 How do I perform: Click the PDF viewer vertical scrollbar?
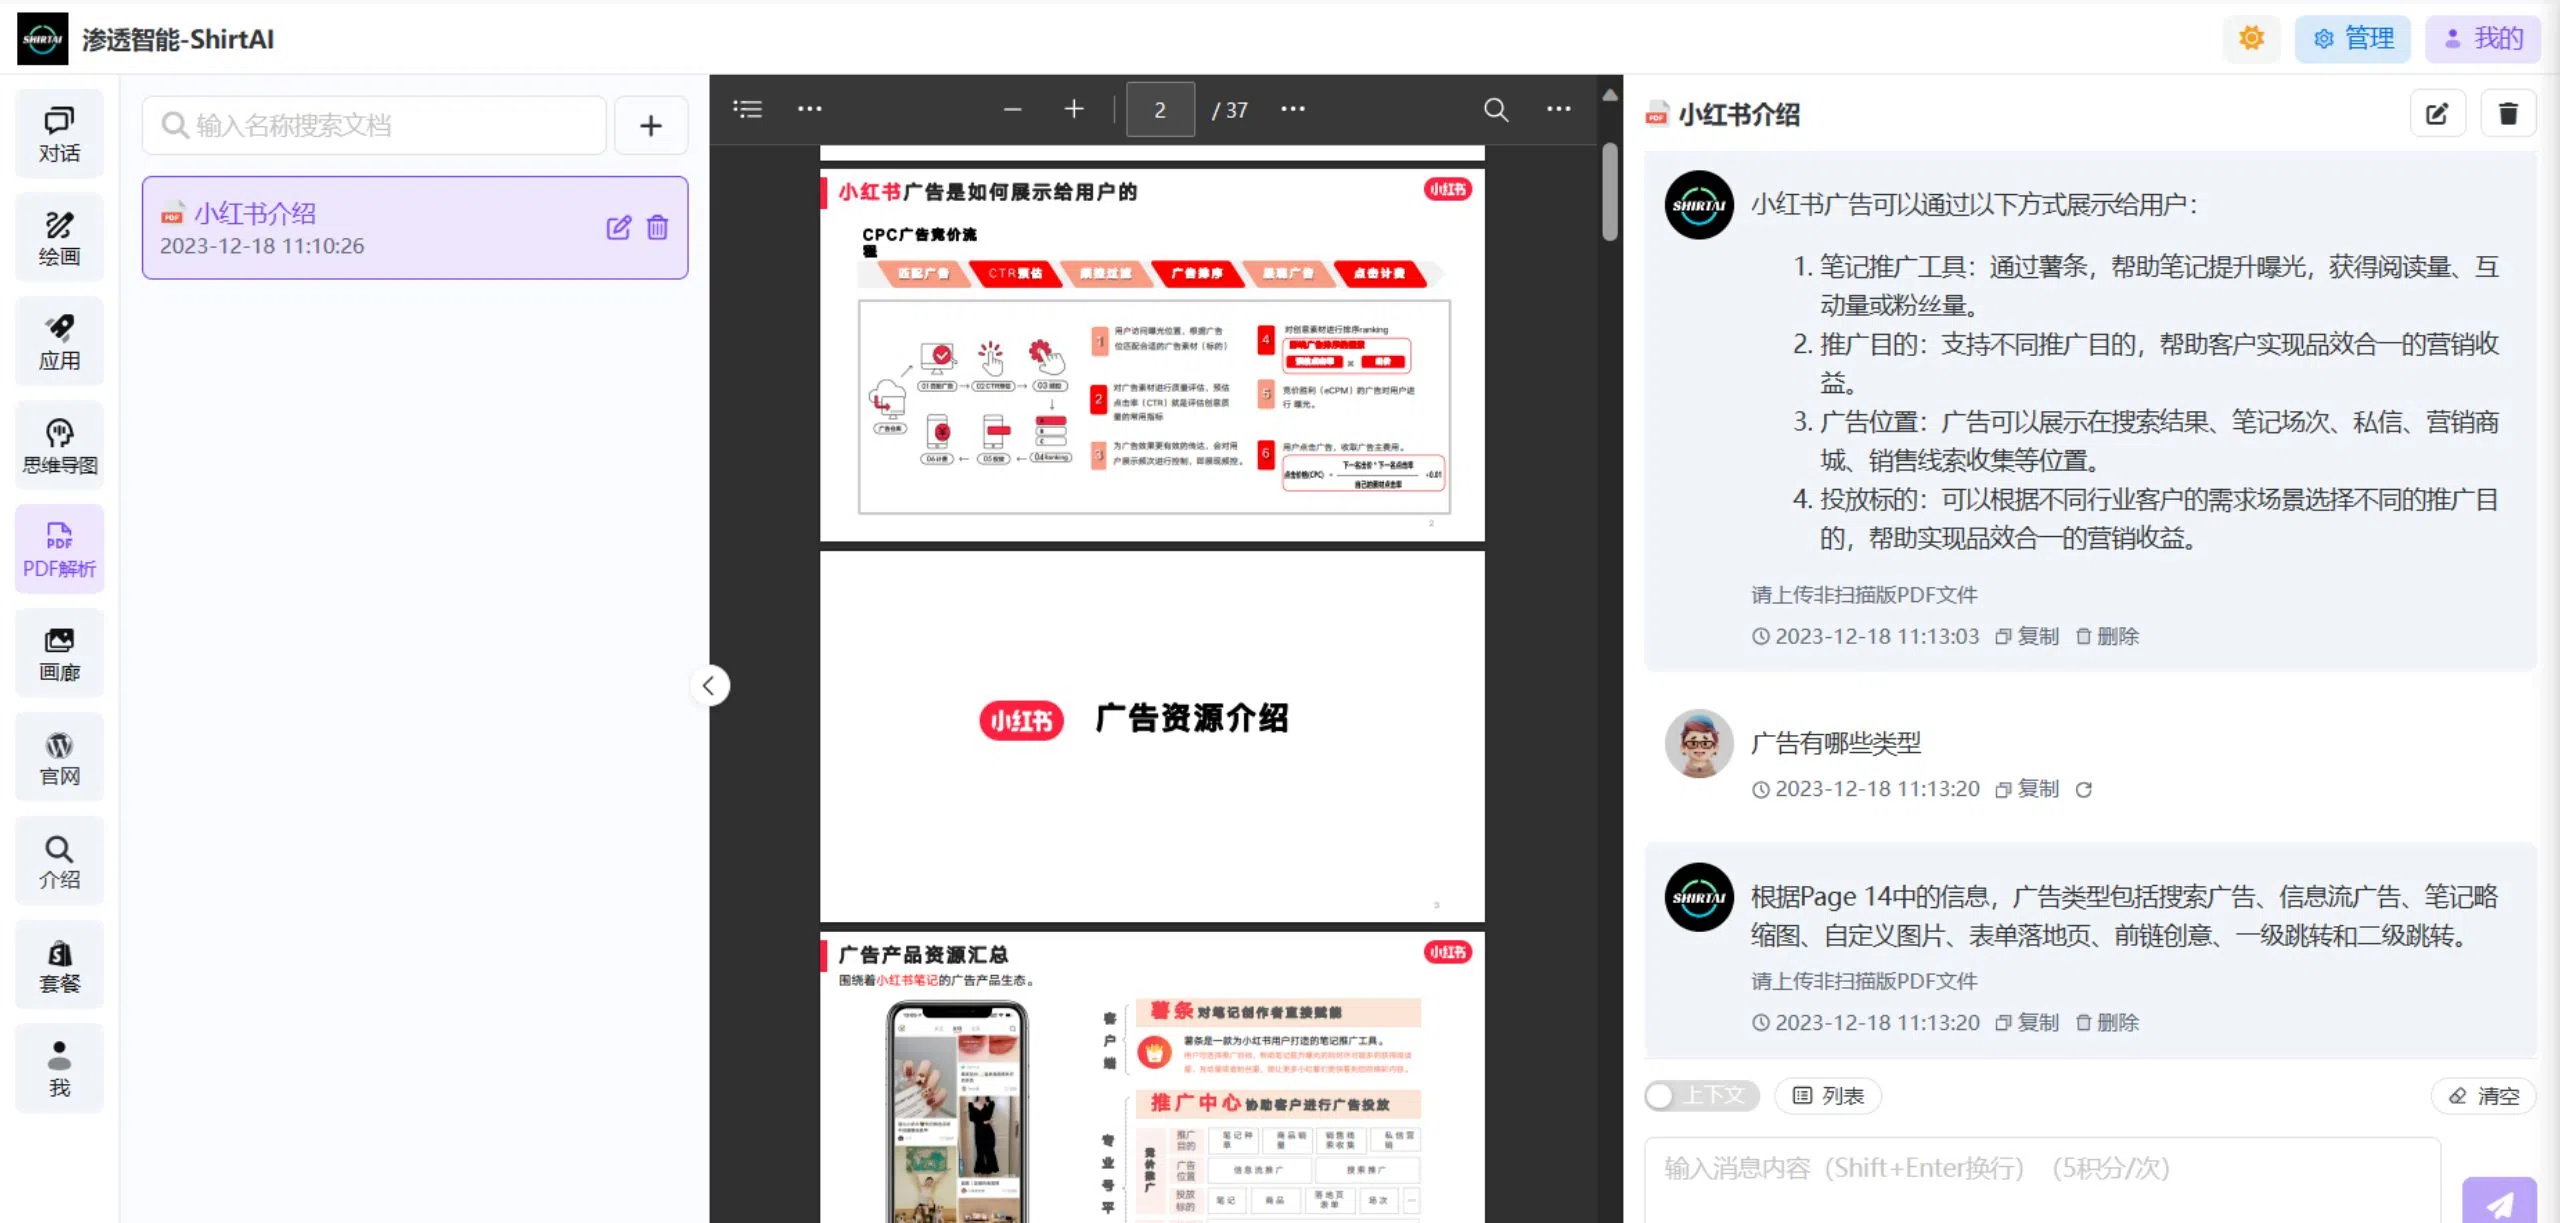tap(1609, 193)
